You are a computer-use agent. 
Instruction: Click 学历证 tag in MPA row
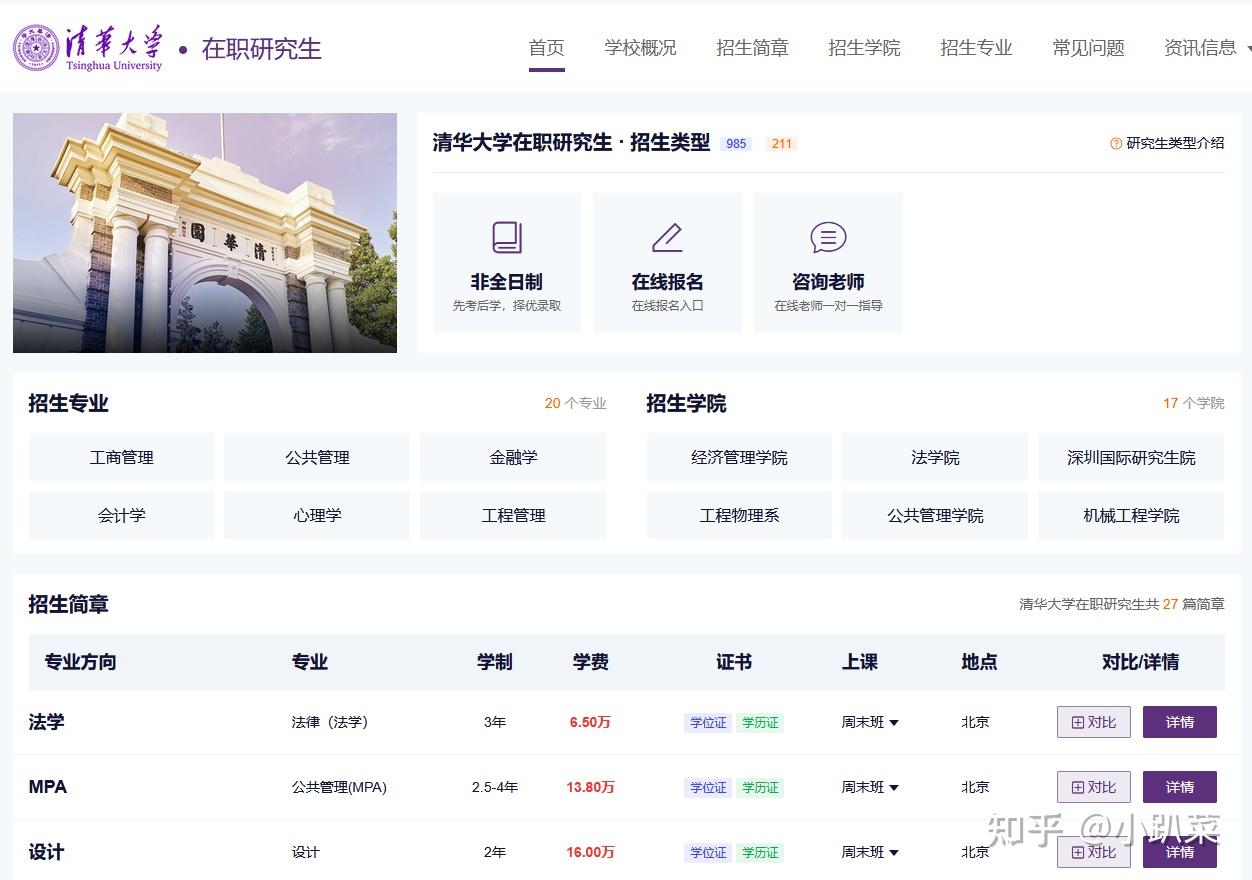pyautogui.click(x=760, y=787)
